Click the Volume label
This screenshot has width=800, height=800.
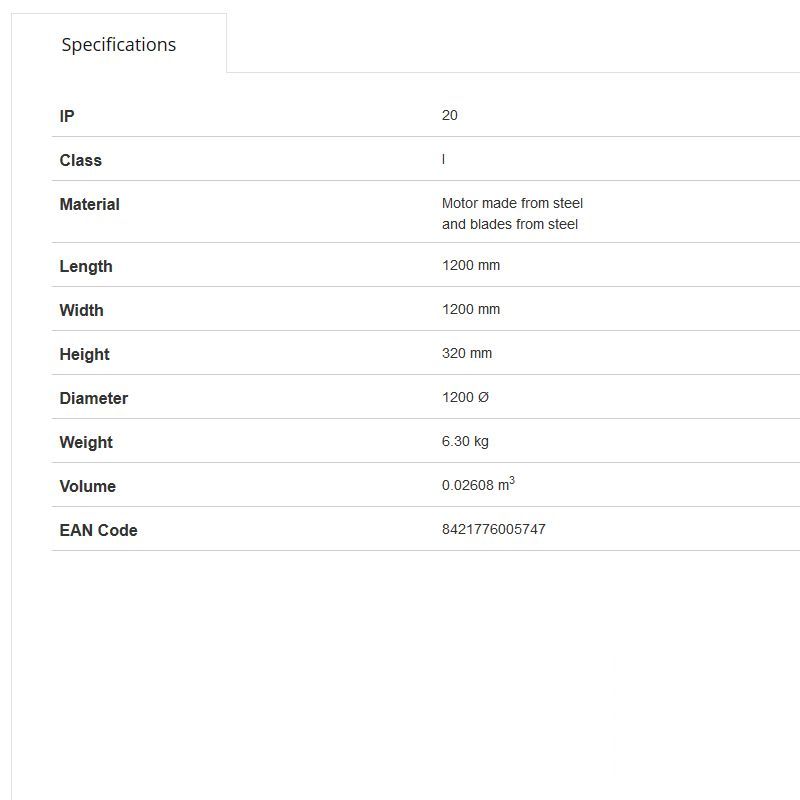point(87,486)
